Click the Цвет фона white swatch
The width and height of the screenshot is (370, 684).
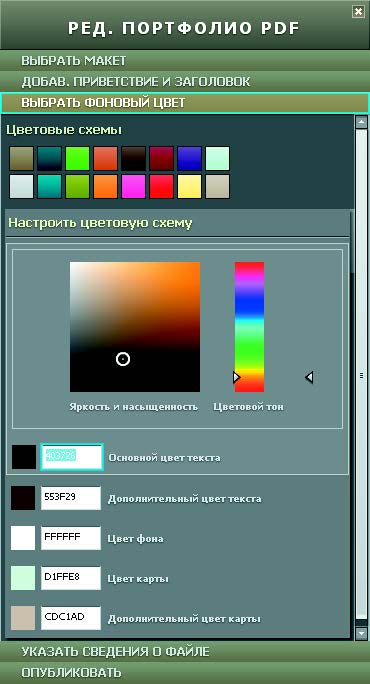(x=23, y=538)
